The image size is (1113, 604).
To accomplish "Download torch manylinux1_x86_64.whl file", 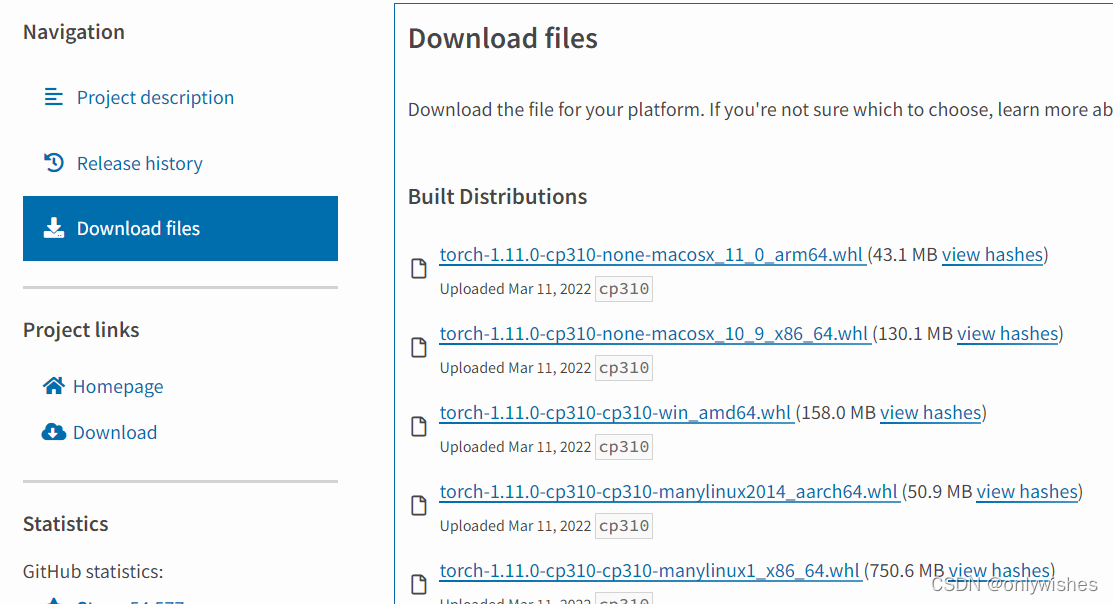I will (649, 571).
